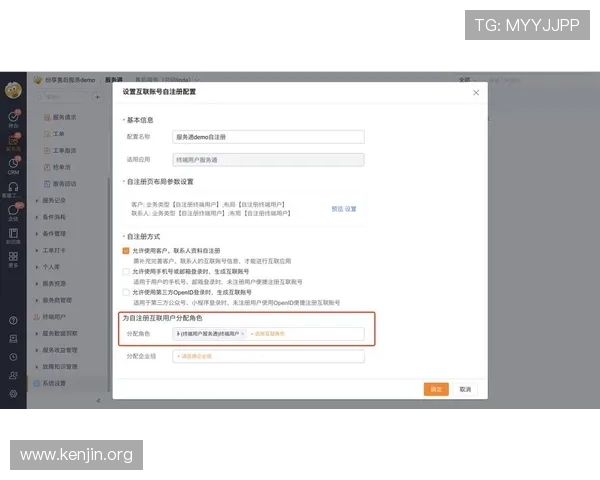This screenshot has height=480, width=600.
Task: Collapse the navigation panel with the arrow icon
Action: [98, 400]
